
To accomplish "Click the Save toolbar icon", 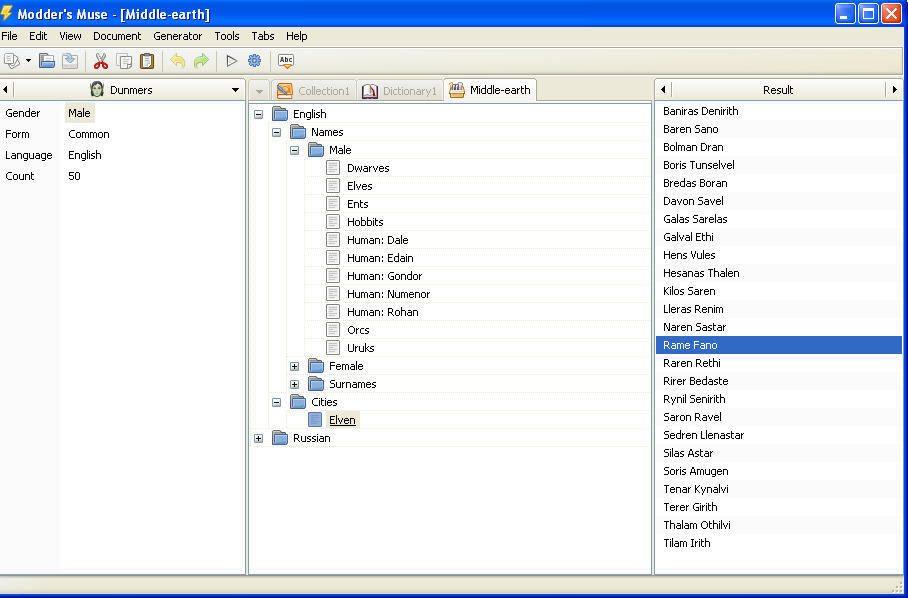I will click(x=70, y=60).
